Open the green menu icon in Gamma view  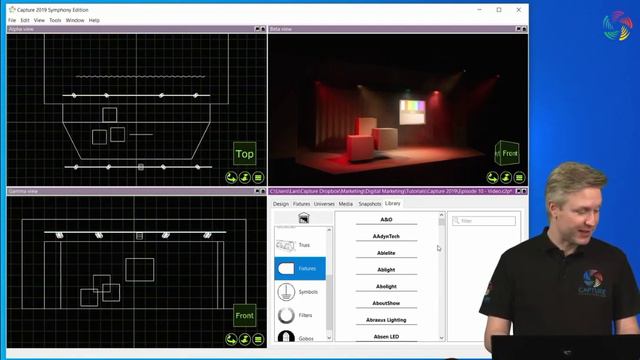(x=258, y=339)
